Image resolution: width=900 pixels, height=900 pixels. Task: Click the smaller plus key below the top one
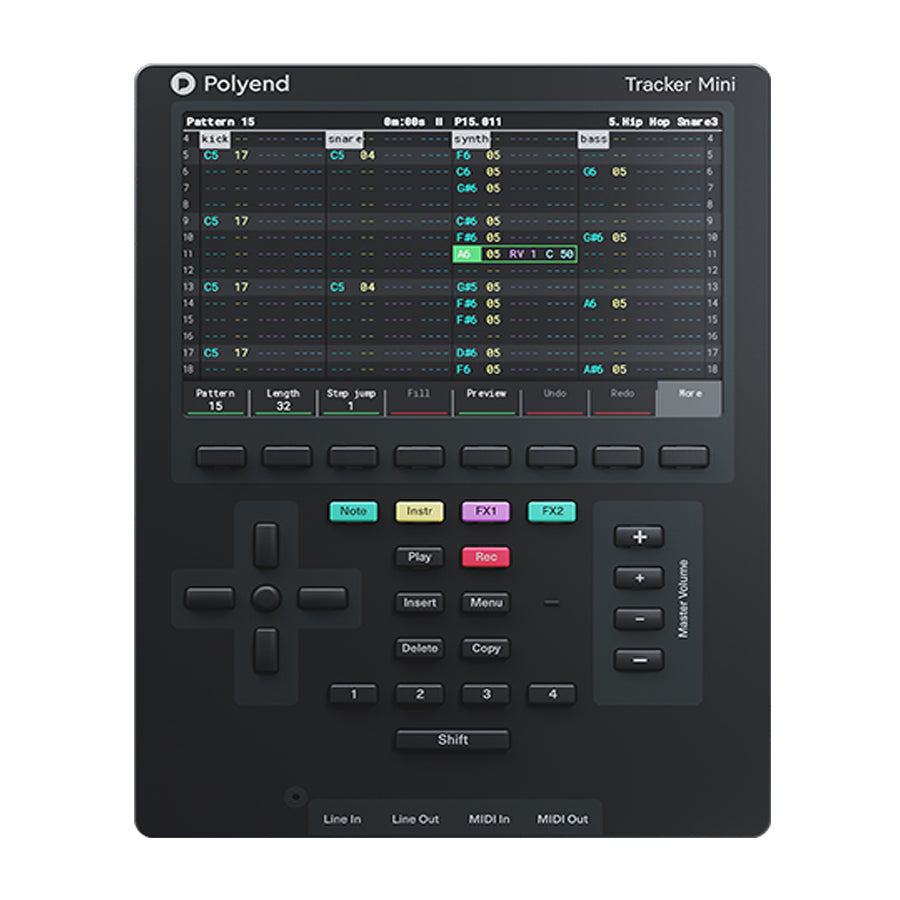[639, 578]
